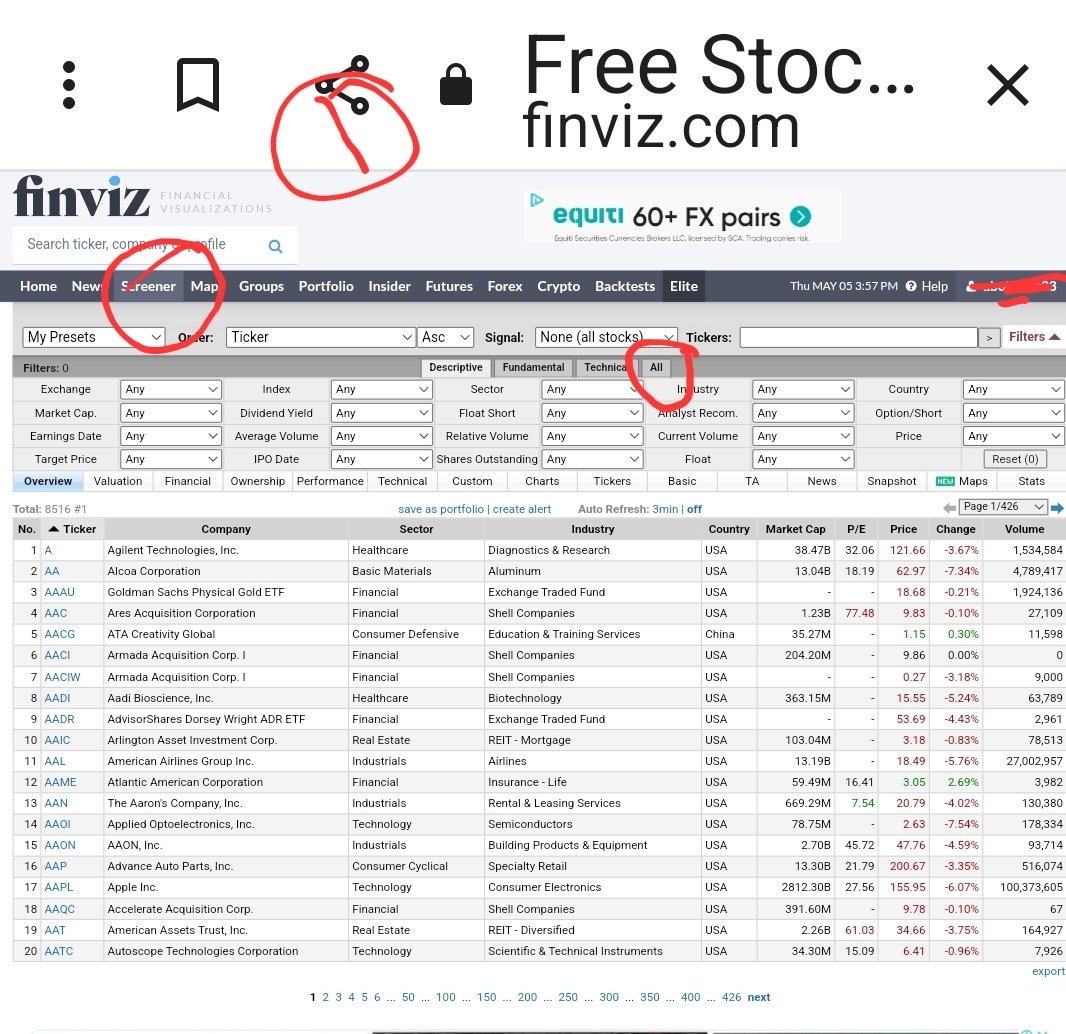Viewport: 1066px width, 1034px height.
Task: View site security via the lock icon
Action: (x=455, y=85)
